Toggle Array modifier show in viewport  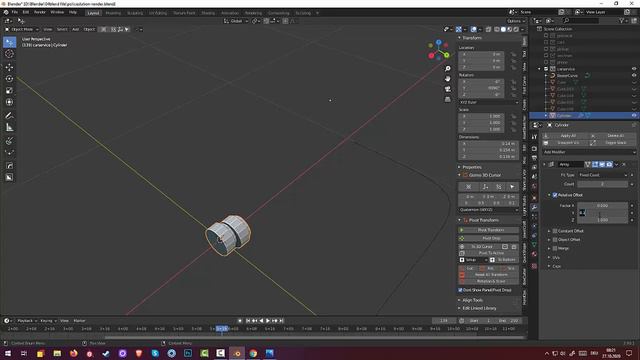(602, 164)
